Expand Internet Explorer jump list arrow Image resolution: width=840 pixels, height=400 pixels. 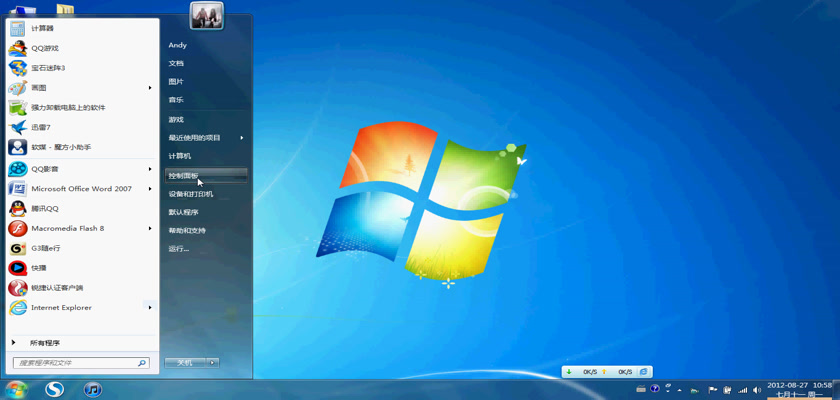[x=150, y=307]
